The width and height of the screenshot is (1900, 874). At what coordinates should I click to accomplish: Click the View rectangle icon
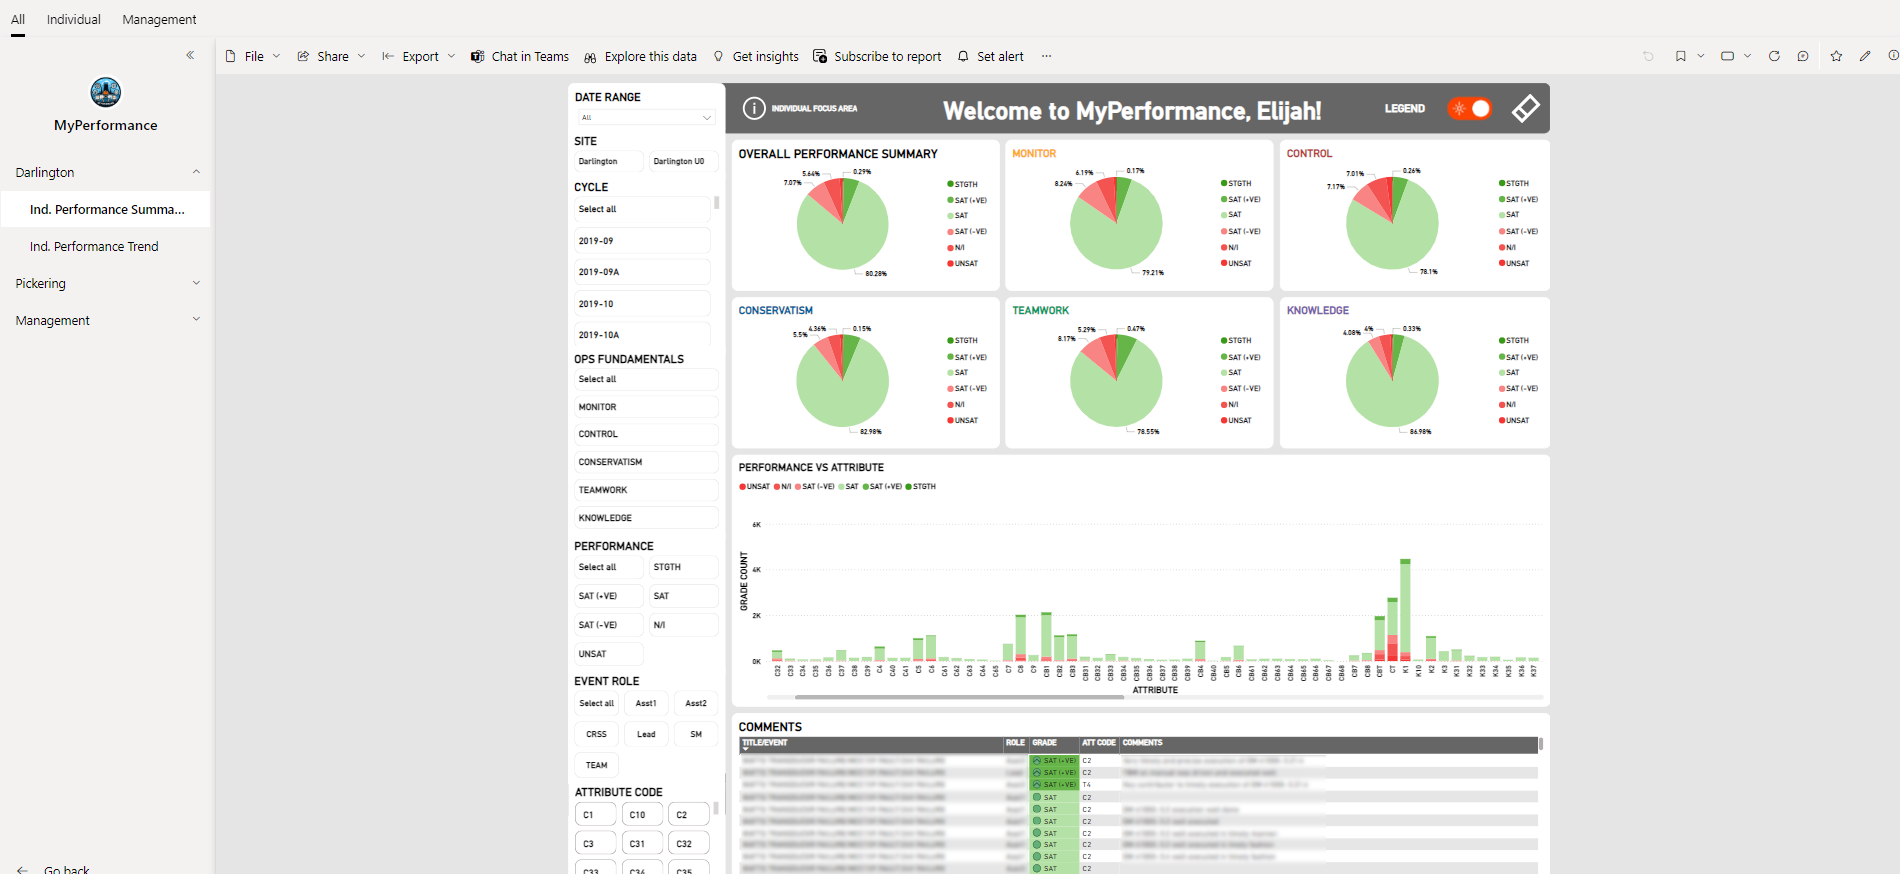(x=1727, y=56)
